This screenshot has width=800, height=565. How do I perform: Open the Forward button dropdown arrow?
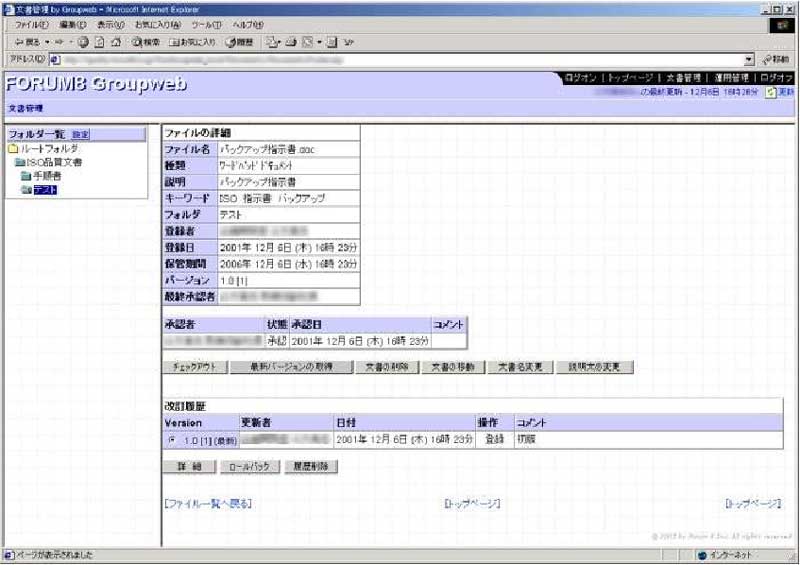70,42
